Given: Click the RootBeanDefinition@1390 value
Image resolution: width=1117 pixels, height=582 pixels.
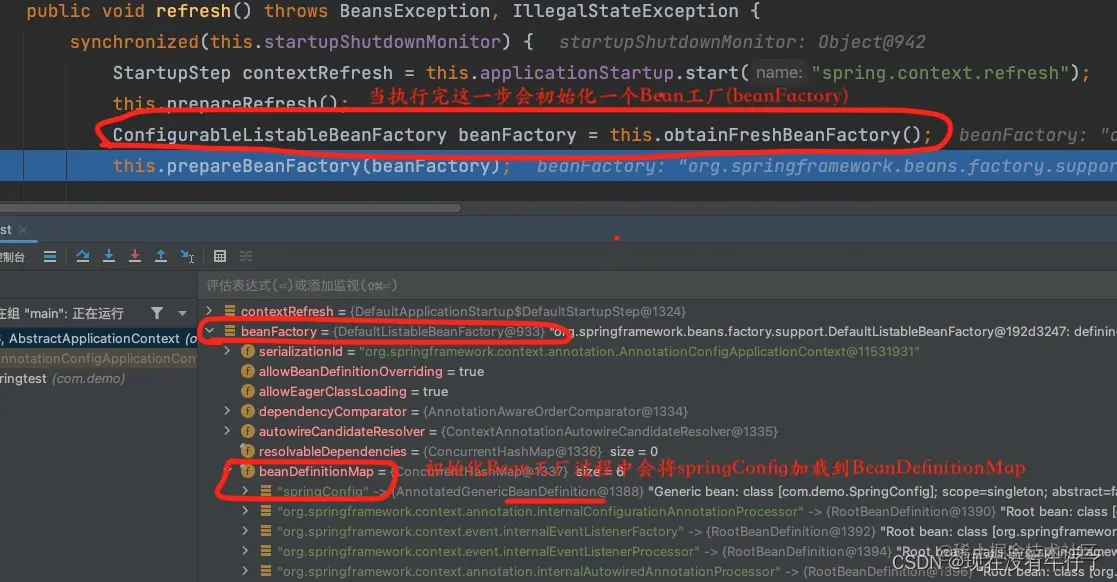Looking at the screenshot, I should (910, 511).
